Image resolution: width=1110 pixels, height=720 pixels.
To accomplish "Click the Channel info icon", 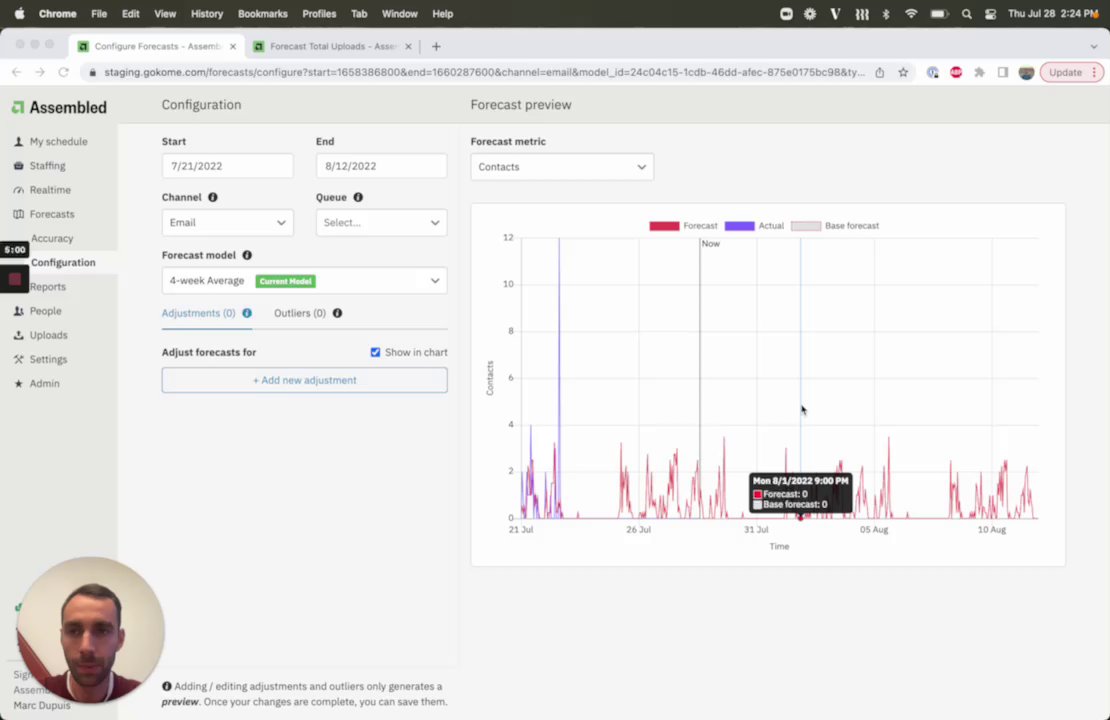I will 212,198.
